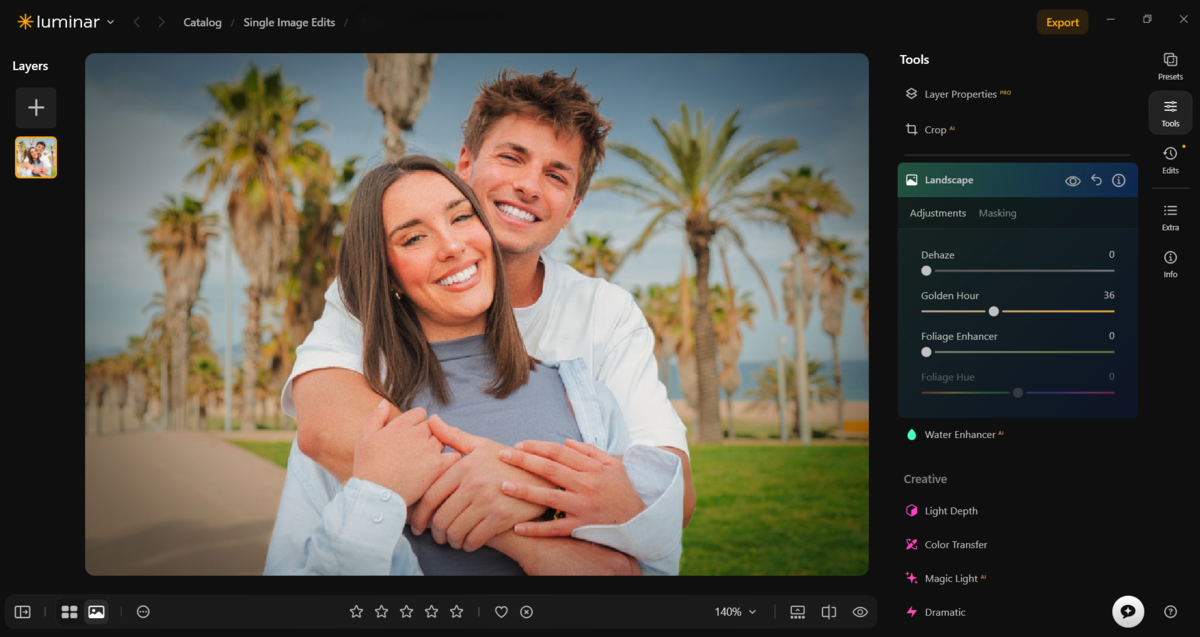Open the 140% zoom dropdown
The image size is (1200, 637).
tap(735, 612)
